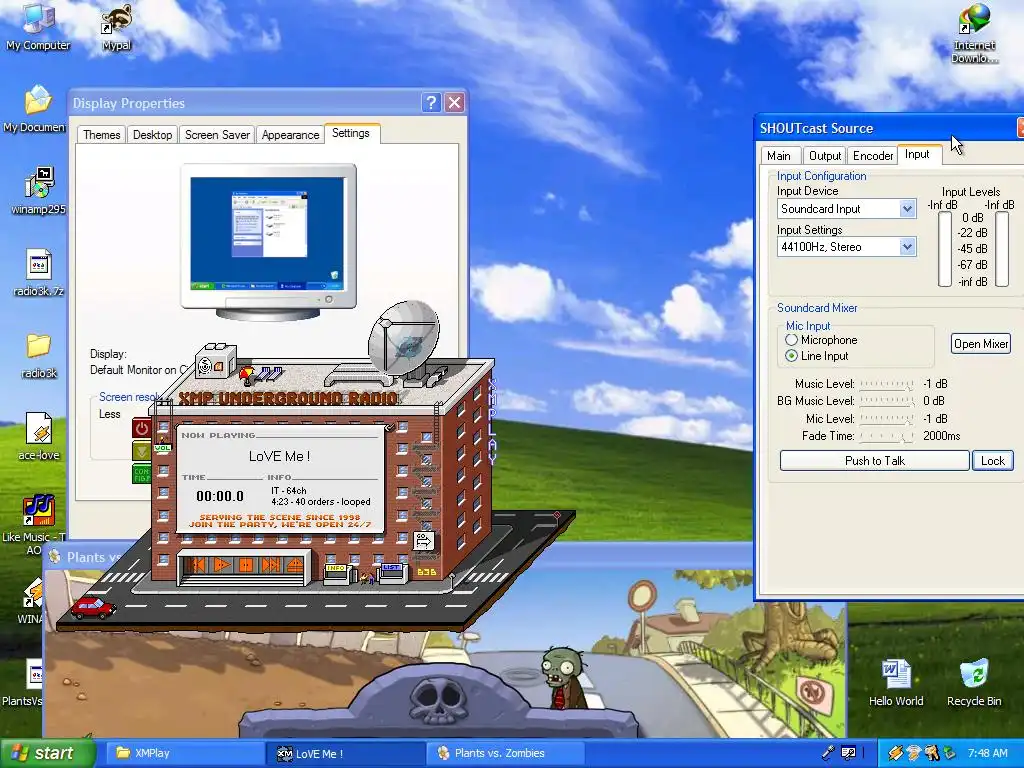Viewport: 1024px width, 768px height.
Task: Open the Windows start menu
Action: 47,753
